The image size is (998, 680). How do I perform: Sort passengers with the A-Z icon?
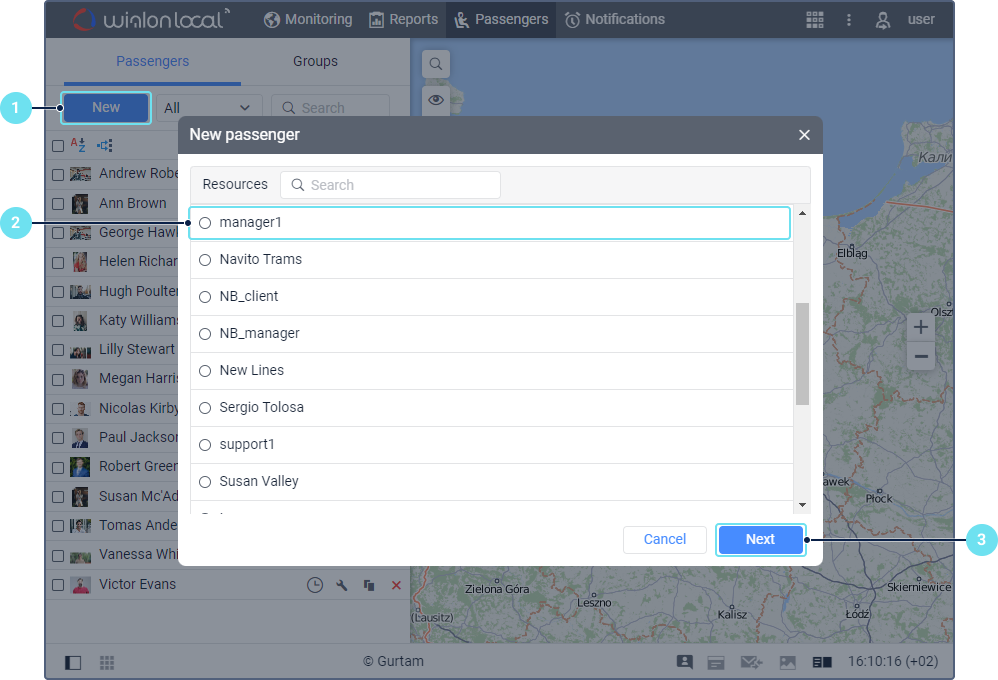pos(78,145)
